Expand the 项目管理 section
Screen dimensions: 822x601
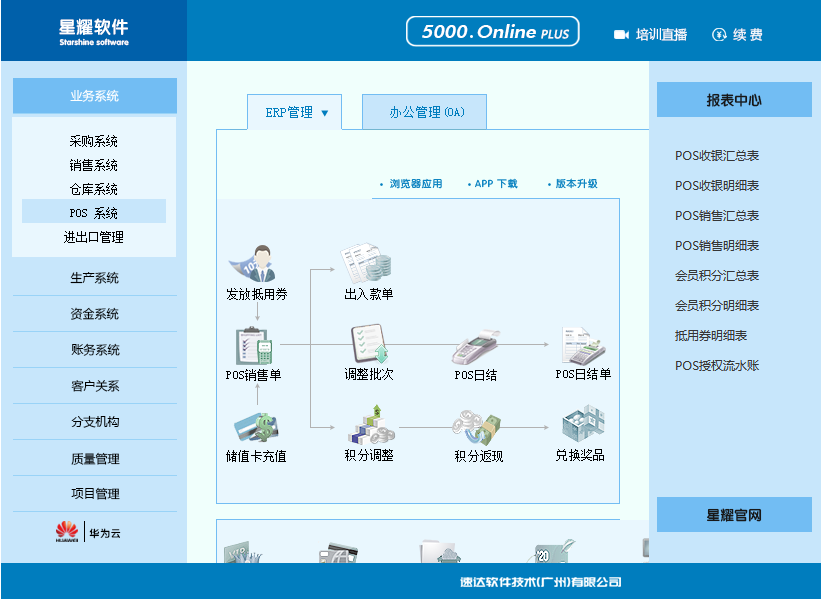(x=95, y=494)
